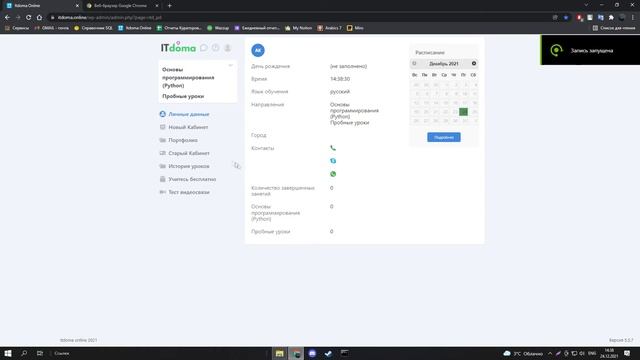Go to next month in schedule calendar
640x360 pixels.
pyautogui.click(x=474, y=63)
